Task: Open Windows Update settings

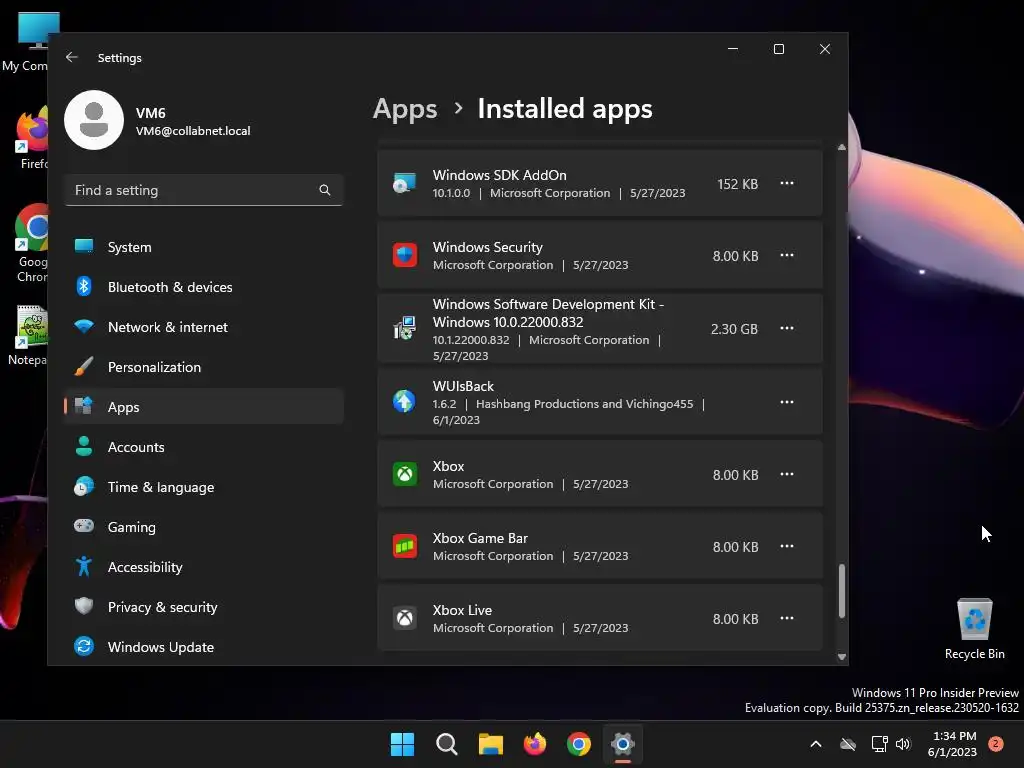Action: pyautogui.click(x=204, y=647)
